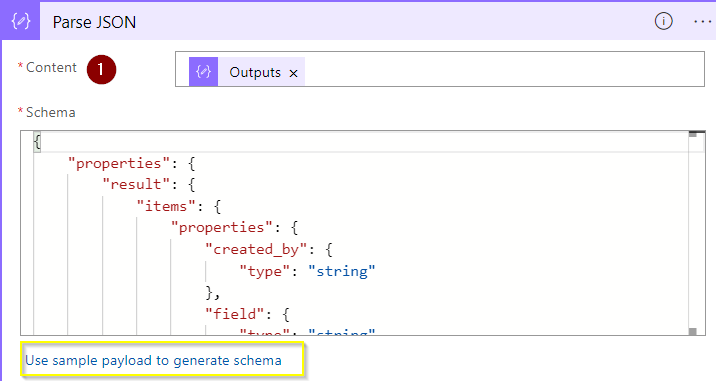The height and width of the screenshot is (381, 716).
Task: Click the Parse JSON action icon
Action: tap(21, 21)
